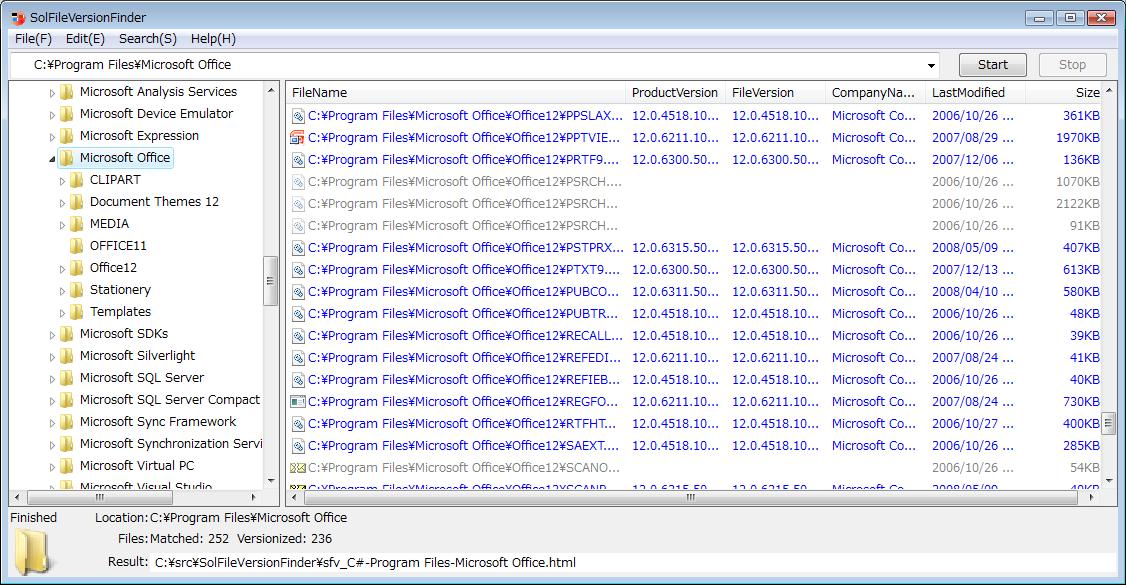This screenshot has width=1126, height=585.
Task: Click the Start button
Action: pos(992,65)
